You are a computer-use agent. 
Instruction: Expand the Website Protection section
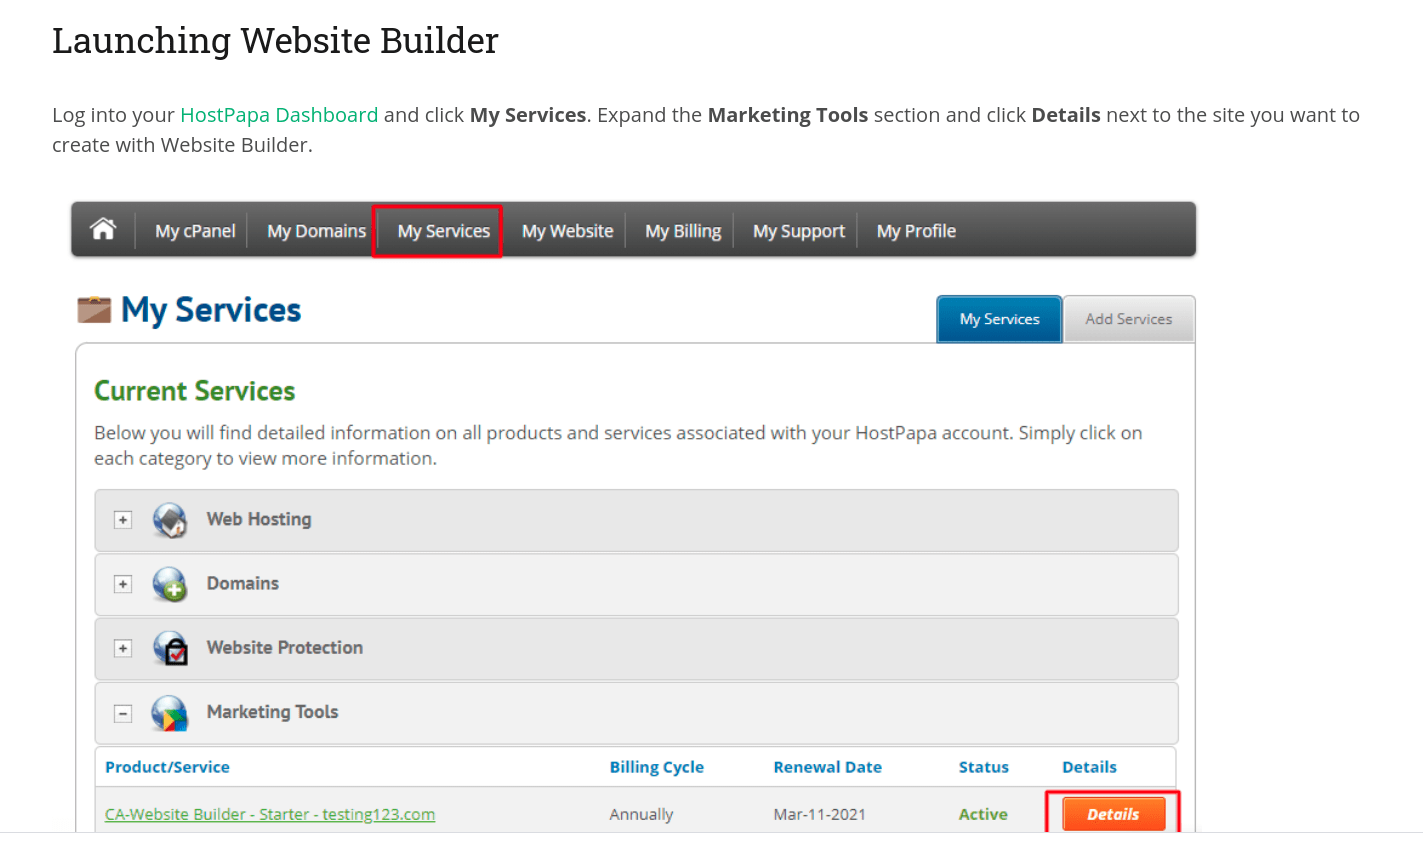coord(123,648)
